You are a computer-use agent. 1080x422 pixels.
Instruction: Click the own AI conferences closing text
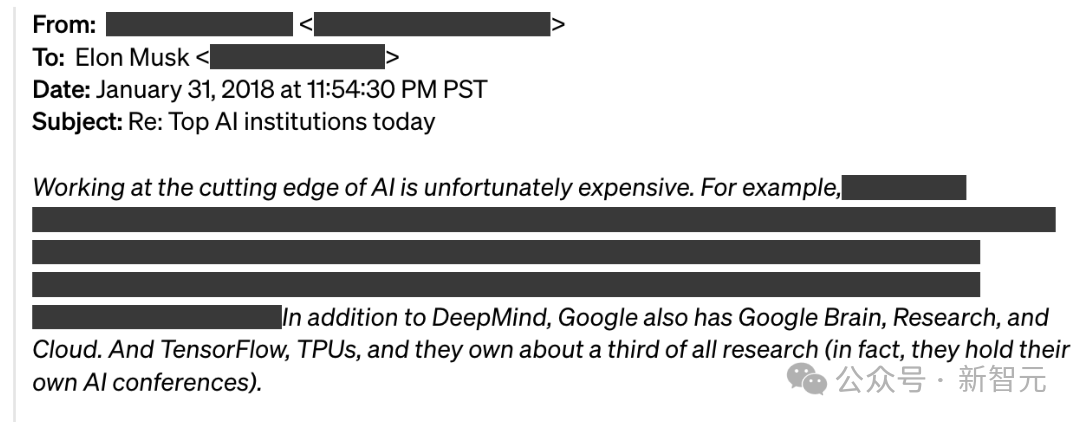(147, 382)
